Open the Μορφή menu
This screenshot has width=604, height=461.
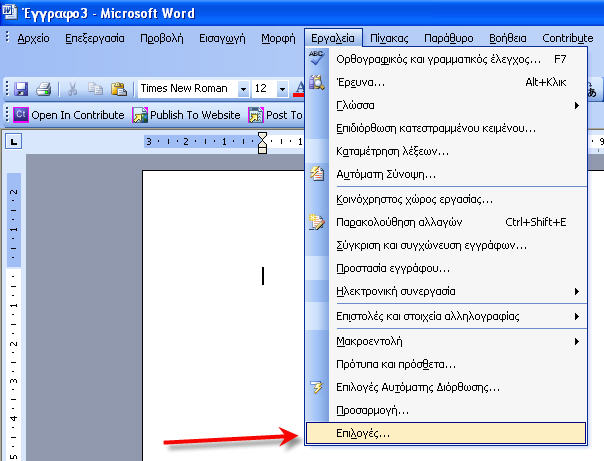278,38
